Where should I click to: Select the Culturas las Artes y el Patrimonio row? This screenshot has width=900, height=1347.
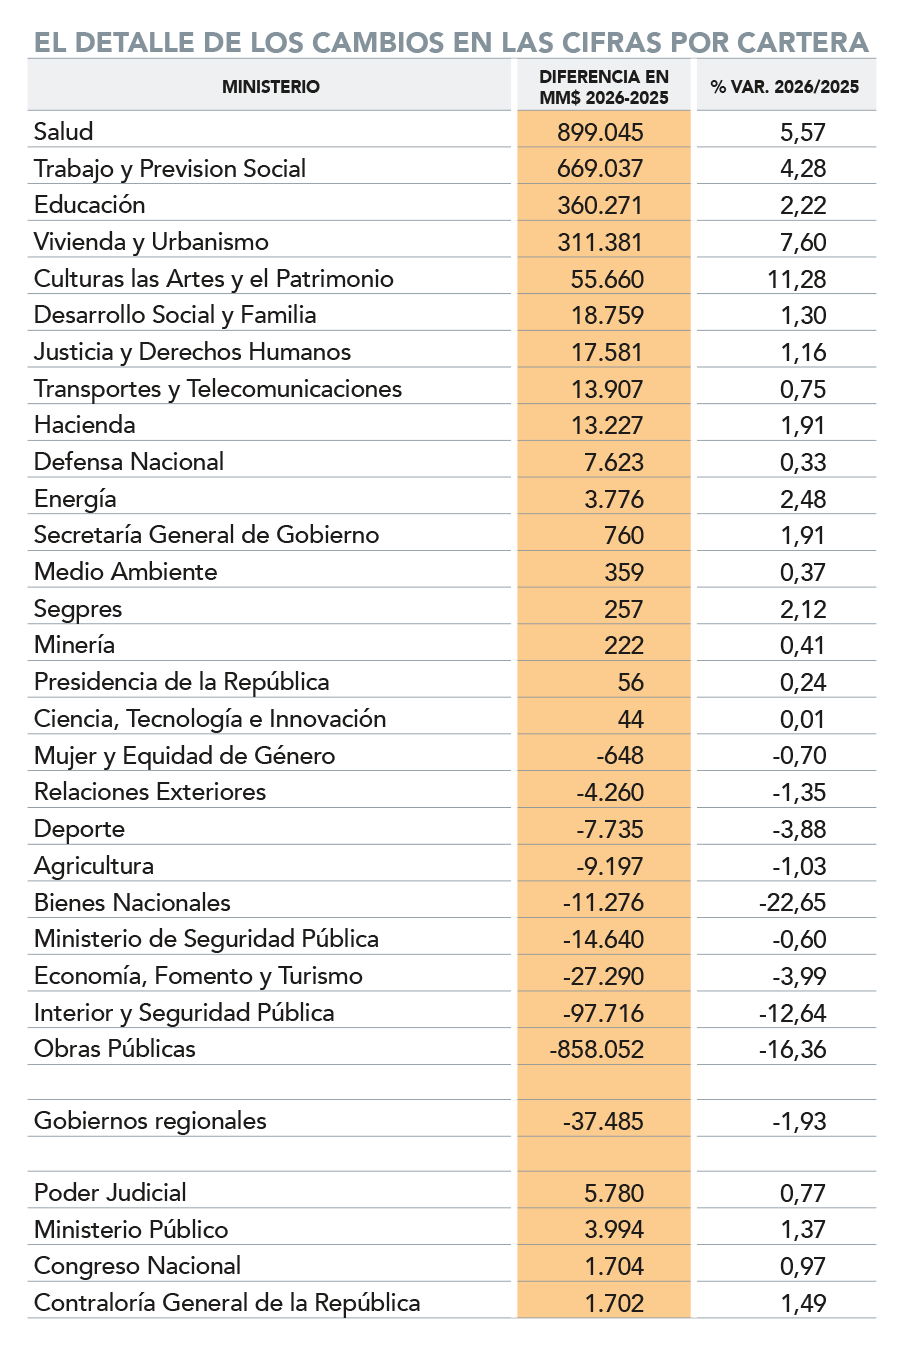tap(214, 278)
